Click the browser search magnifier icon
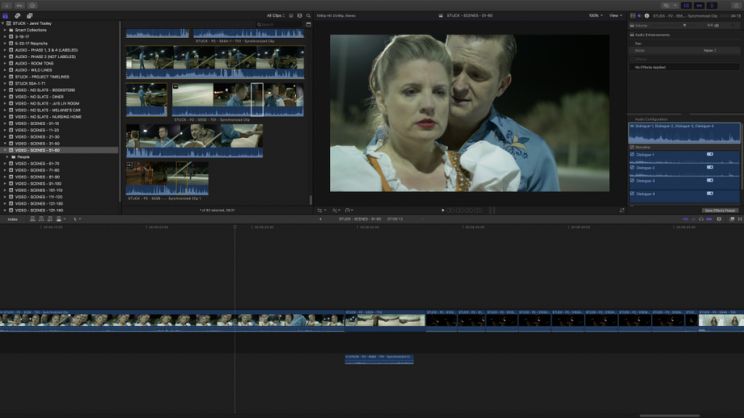This screenshot has width=744, height=418. pos(308,16)
